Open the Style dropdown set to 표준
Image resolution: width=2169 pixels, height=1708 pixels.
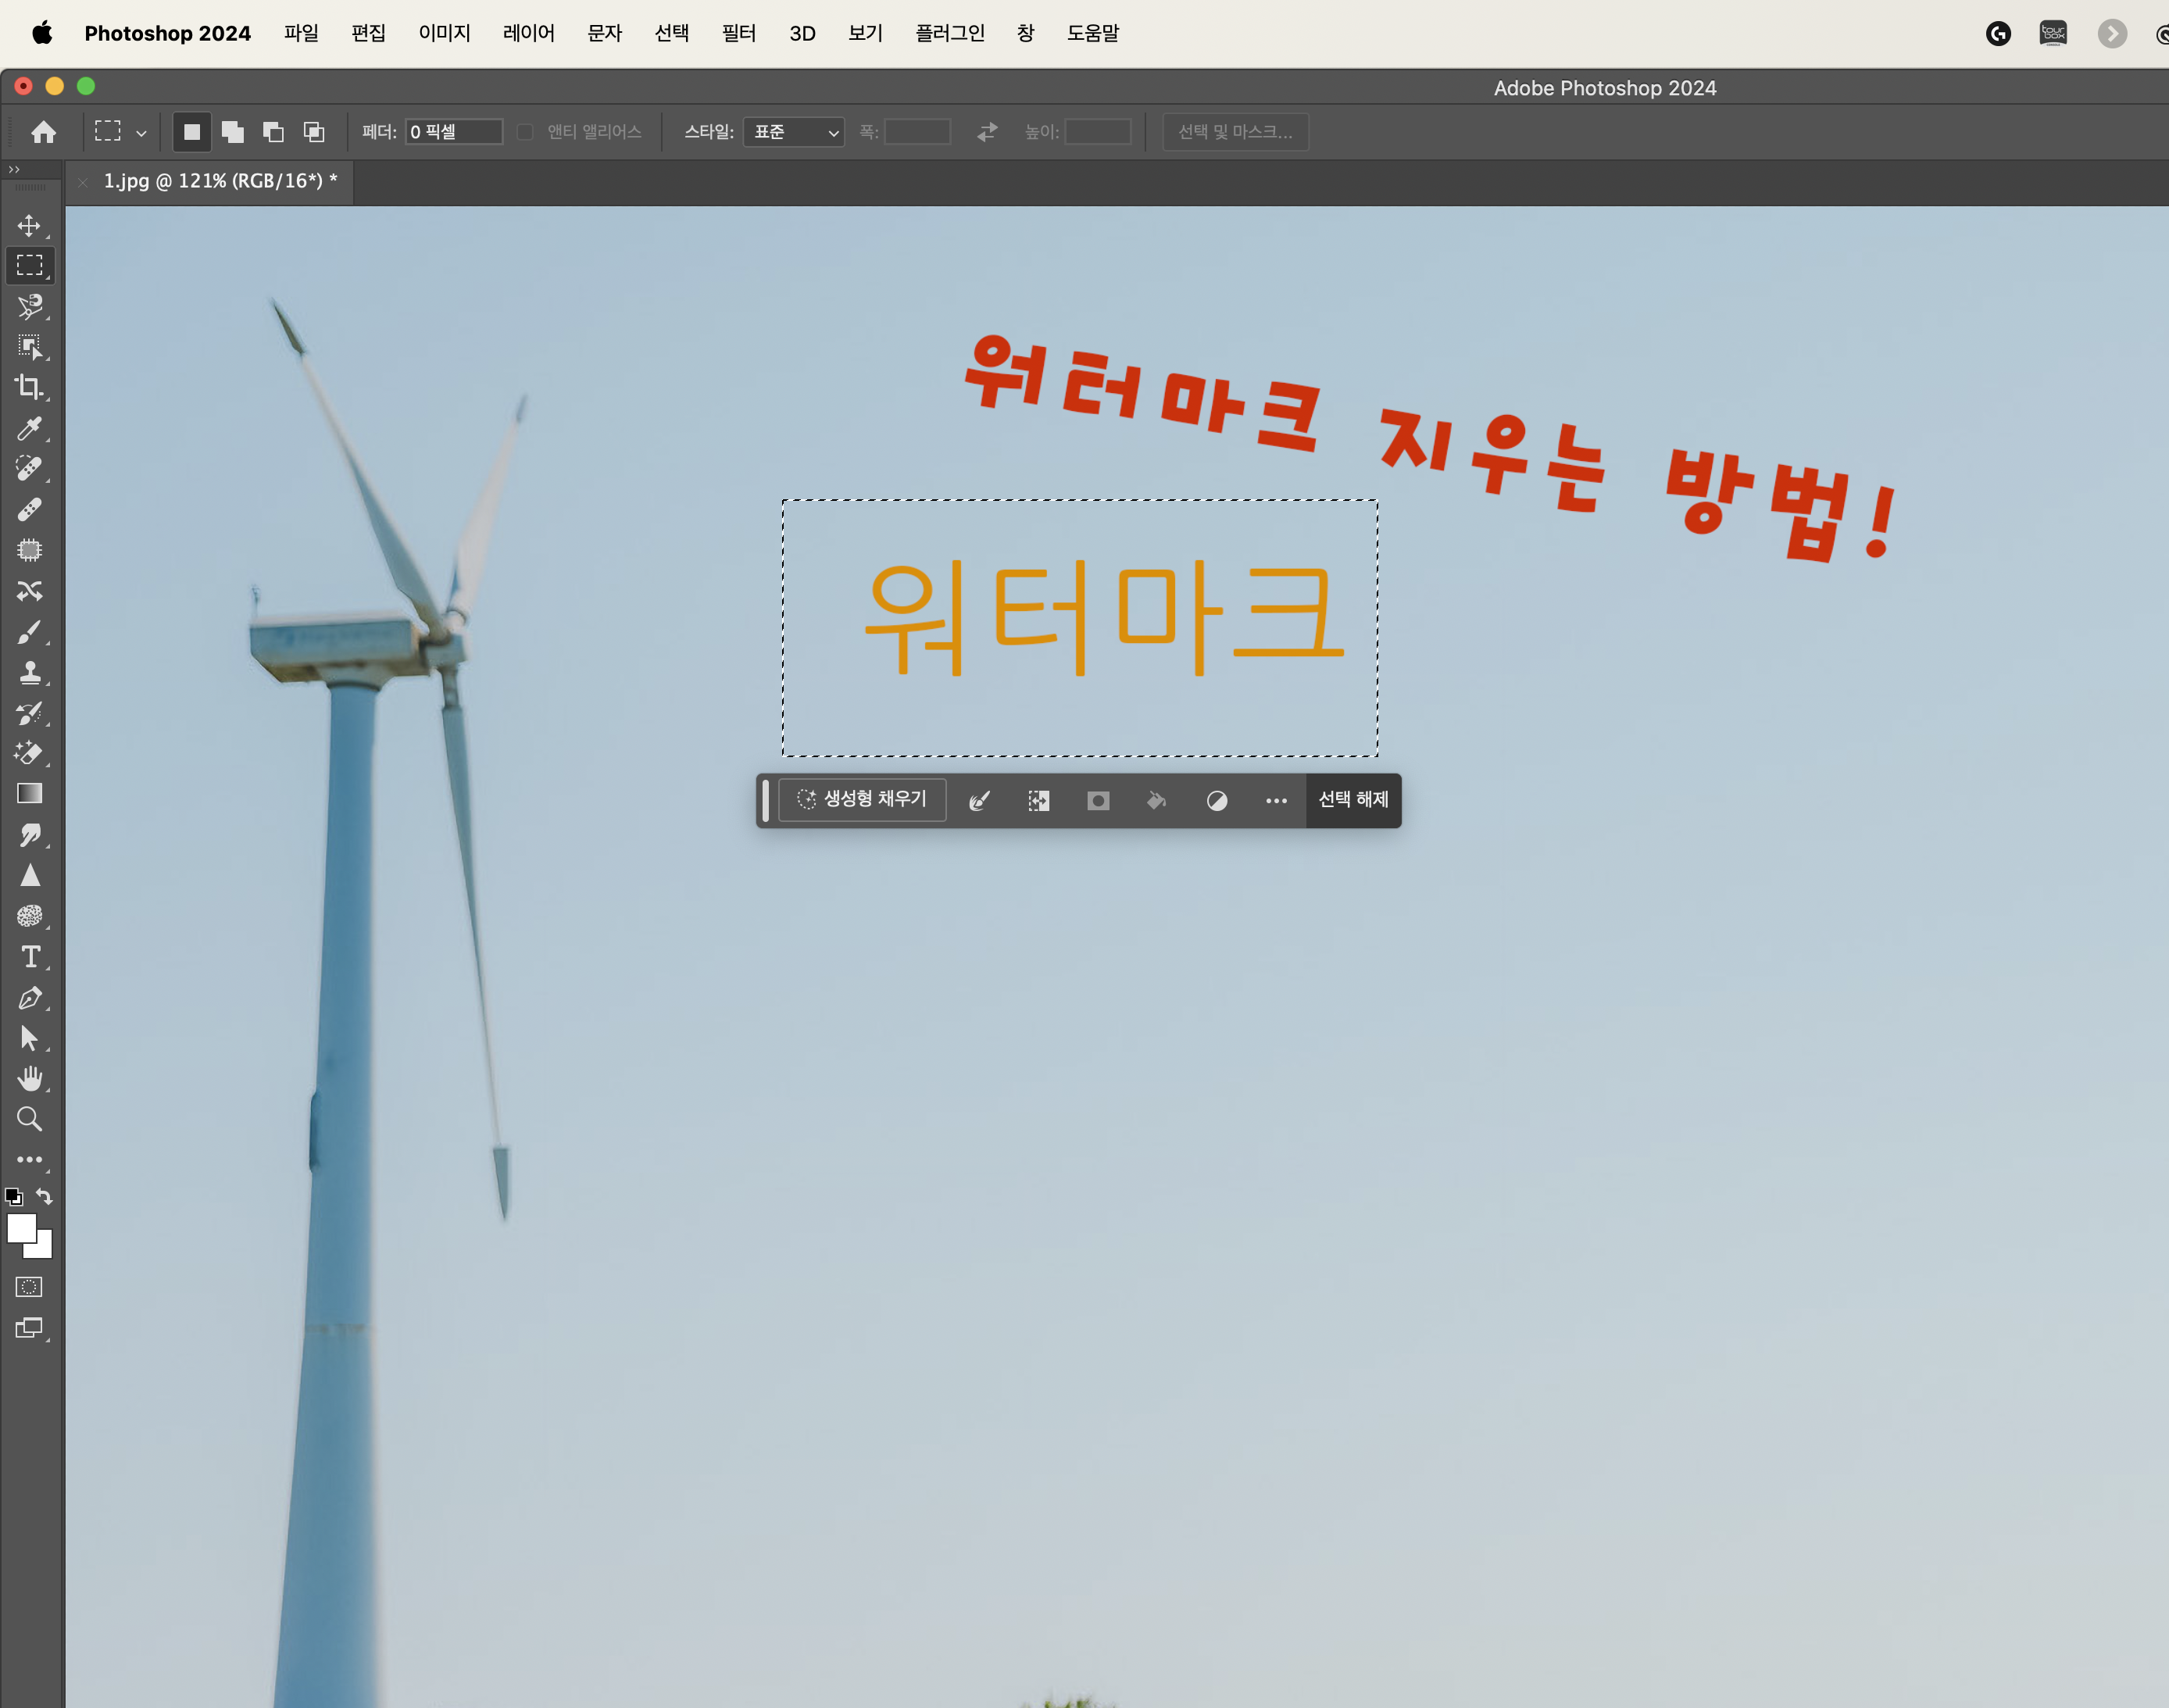tap(794, 132)
